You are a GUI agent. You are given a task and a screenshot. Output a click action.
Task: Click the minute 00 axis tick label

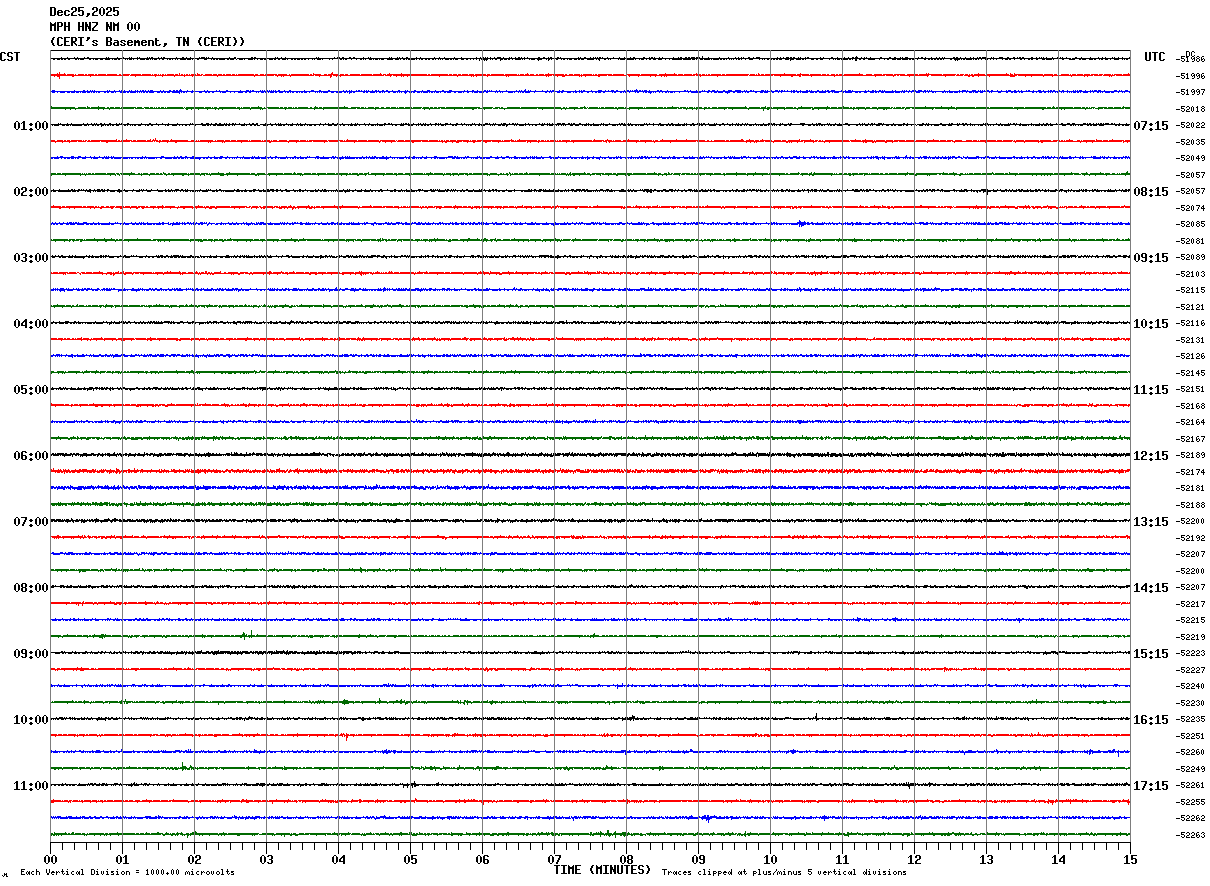[50, 859]
